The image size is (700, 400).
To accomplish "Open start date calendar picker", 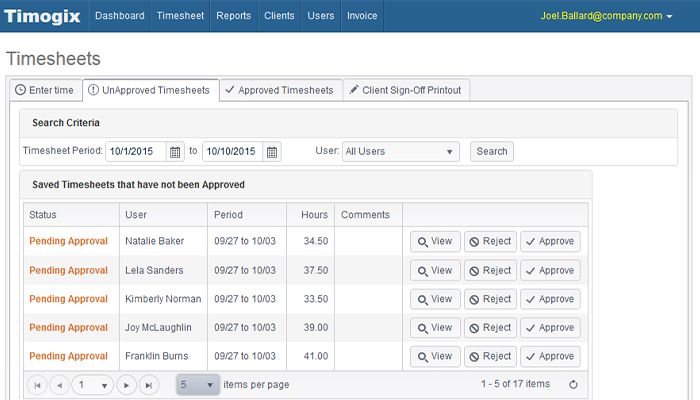I will tap(175, 152).
